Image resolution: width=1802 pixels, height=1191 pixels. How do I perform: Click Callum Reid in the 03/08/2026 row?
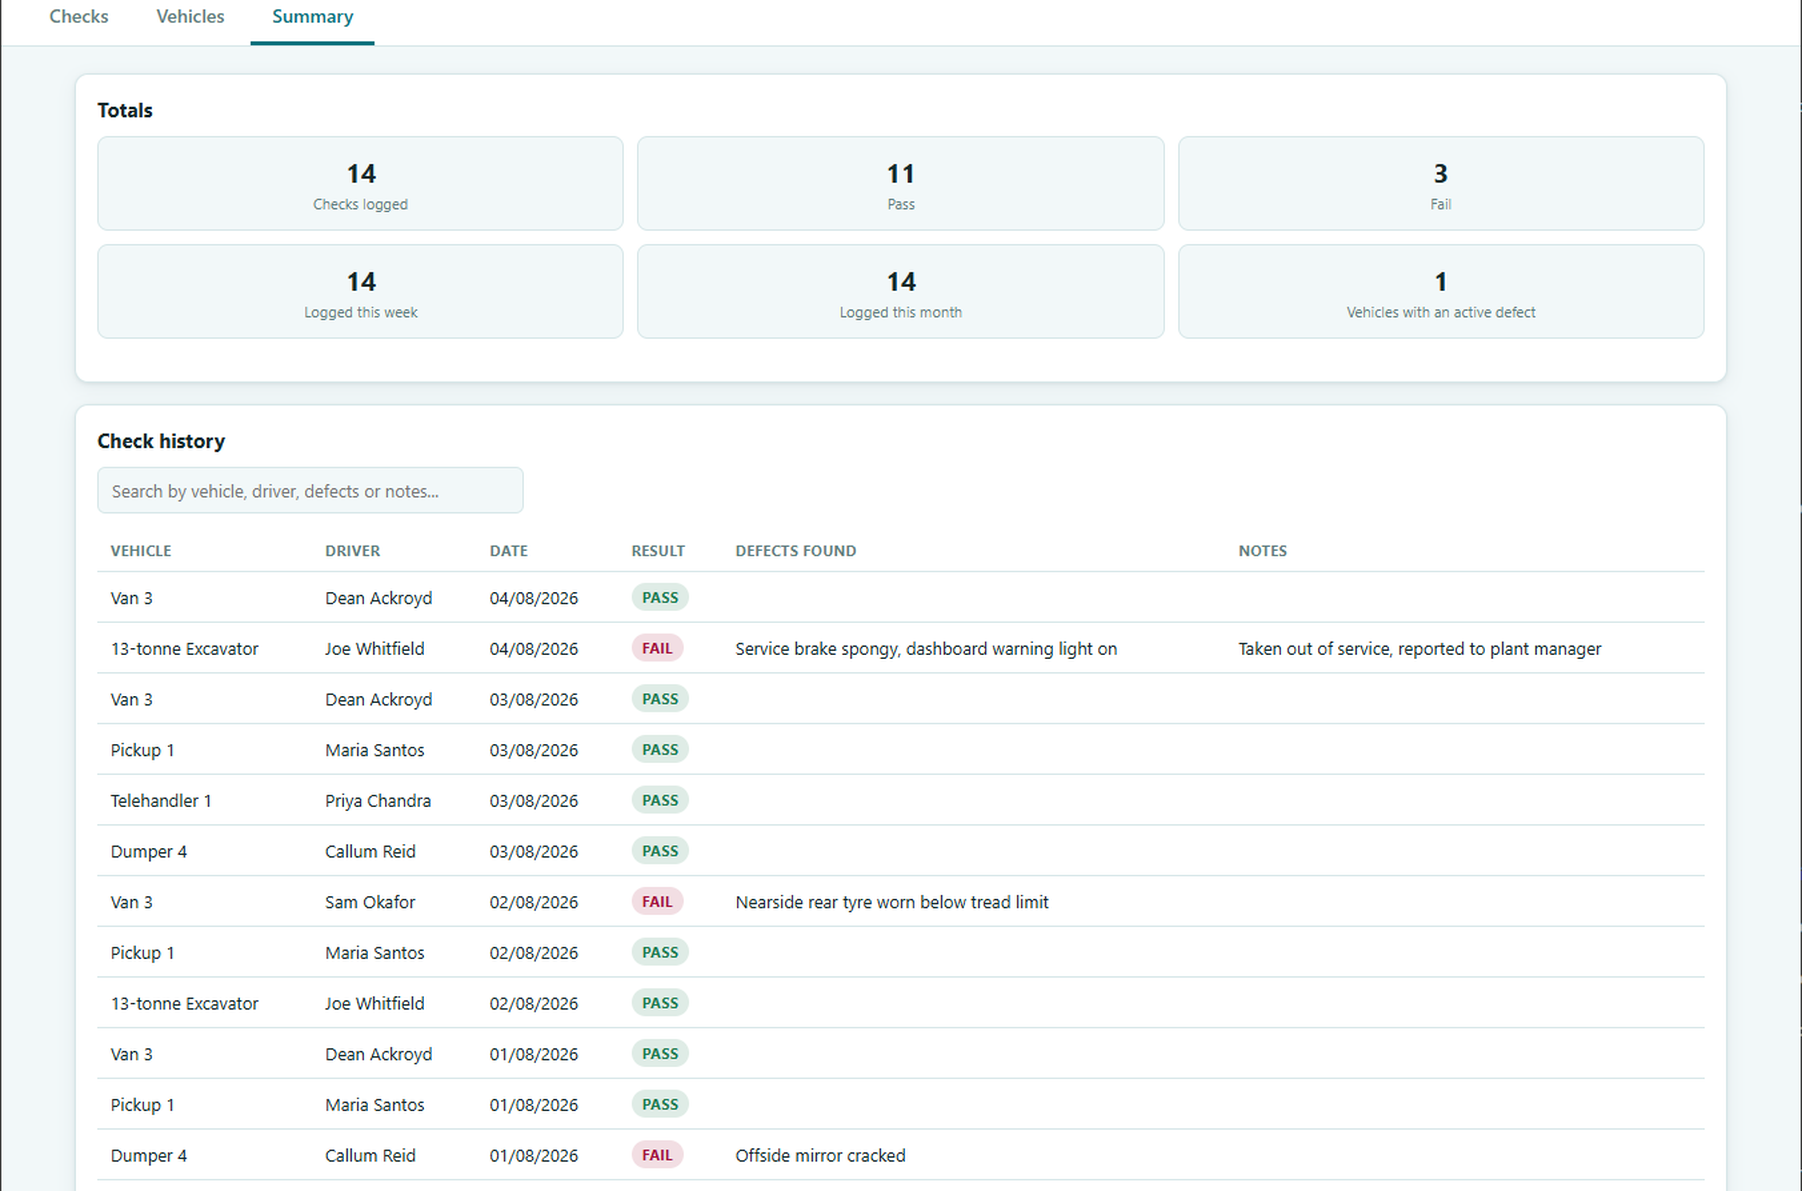point(370,852)
